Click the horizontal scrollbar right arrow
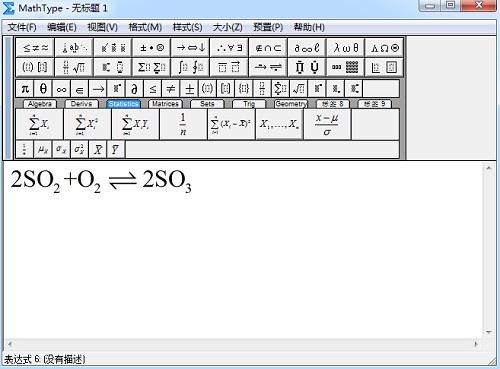 tap(476, 344)
